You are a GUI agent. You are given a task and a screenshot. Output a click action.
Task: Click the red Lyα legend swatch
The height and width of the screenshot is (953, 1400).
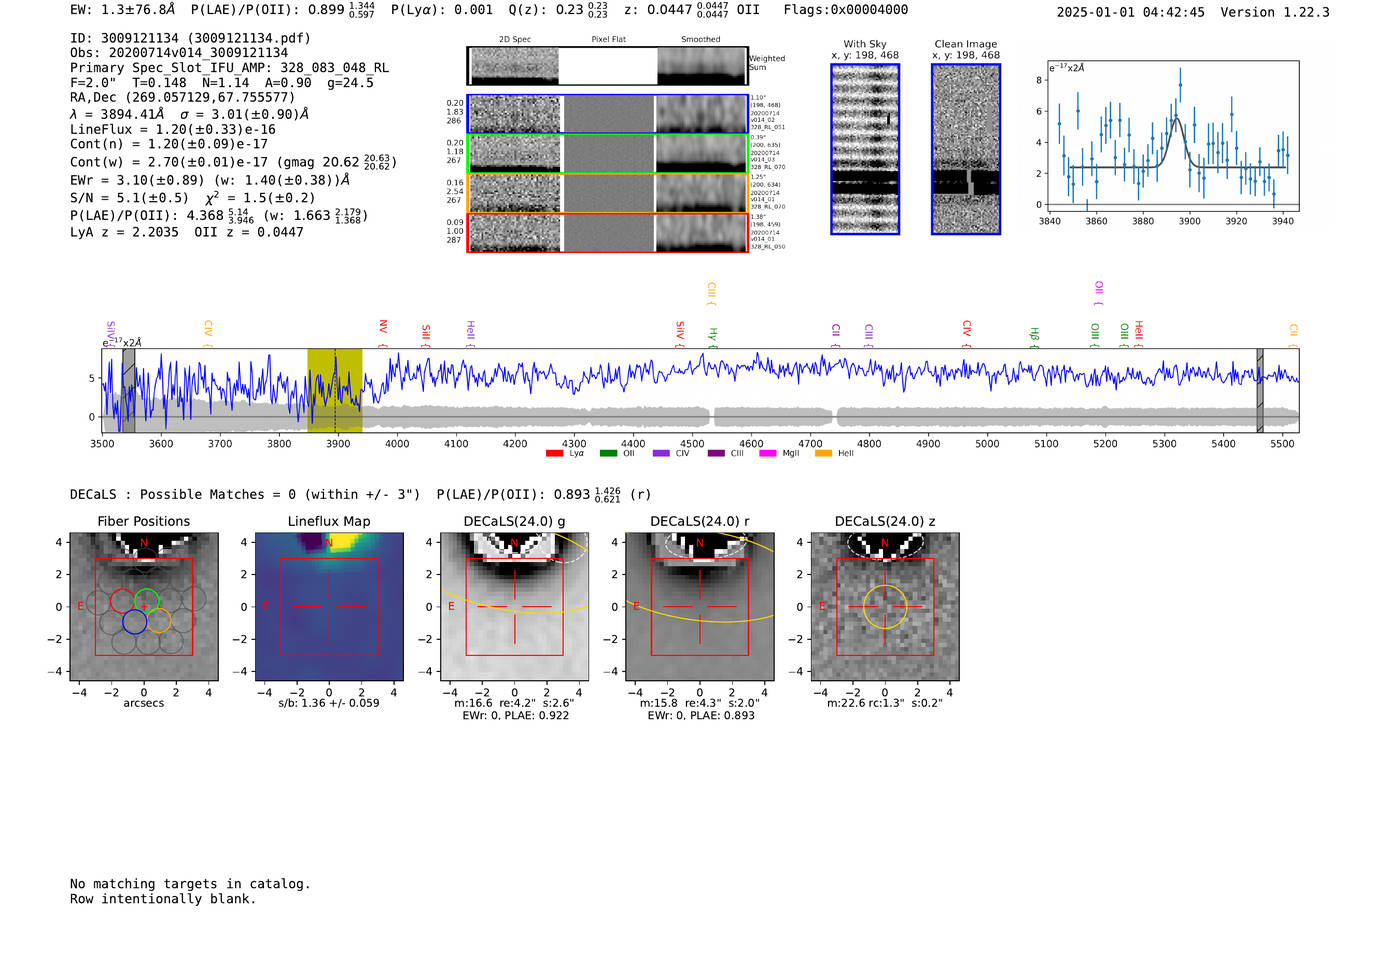pyautogui.click(x=554, y=453)
